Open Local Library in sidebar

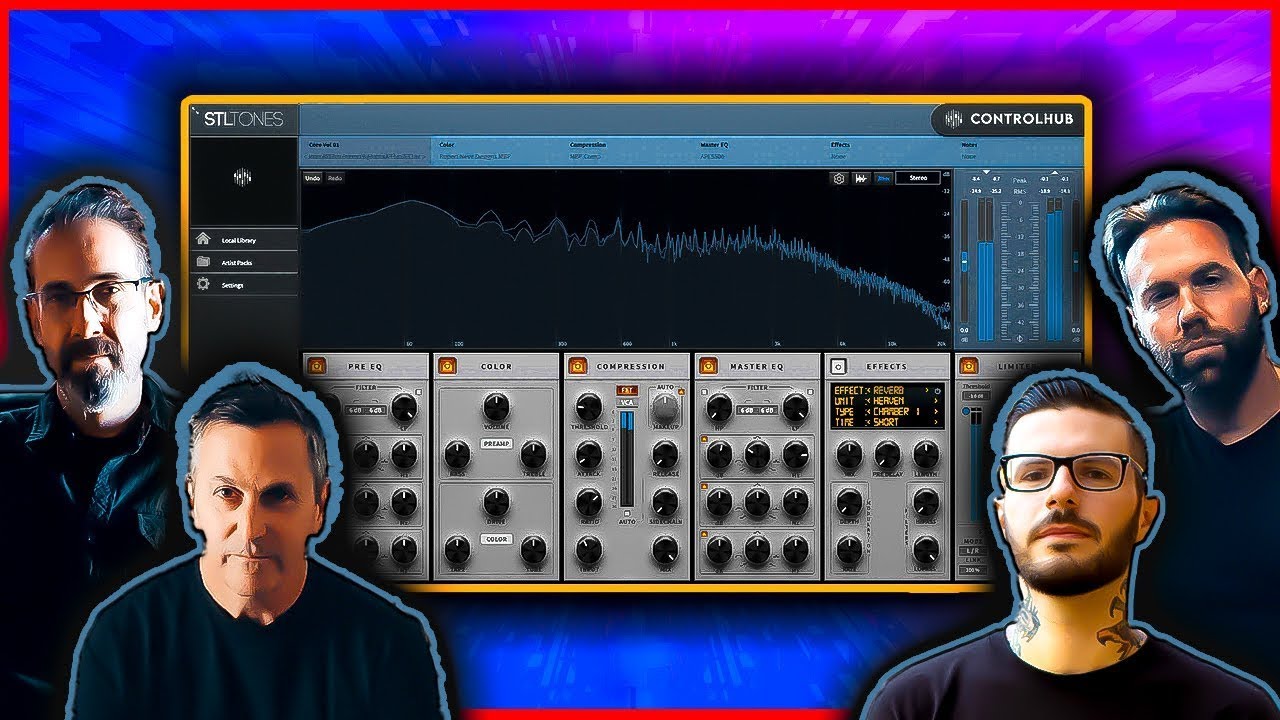click(x=244, y=240)
